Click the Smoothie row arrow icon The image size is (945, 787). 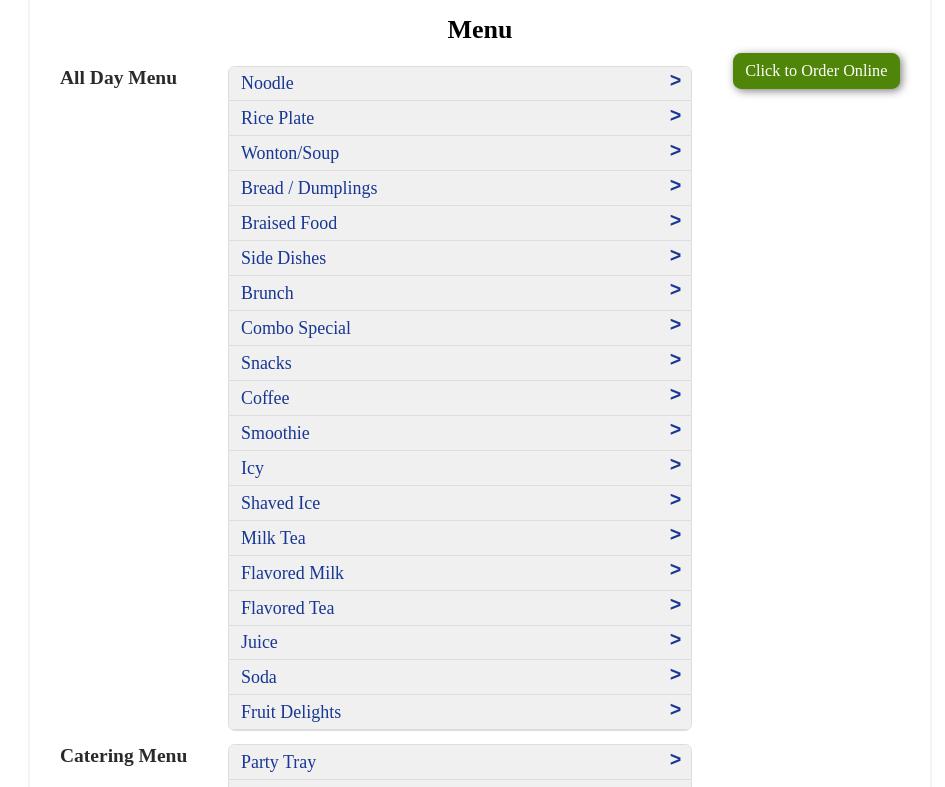(x=675, y=430)
